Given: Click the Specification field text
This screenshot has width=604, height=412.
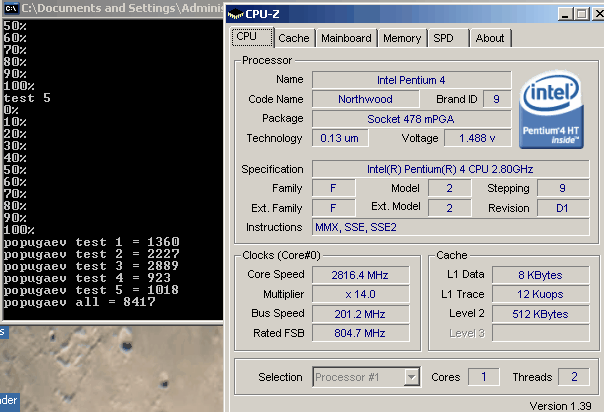Looking at the screenshot, I should (450, 169).
